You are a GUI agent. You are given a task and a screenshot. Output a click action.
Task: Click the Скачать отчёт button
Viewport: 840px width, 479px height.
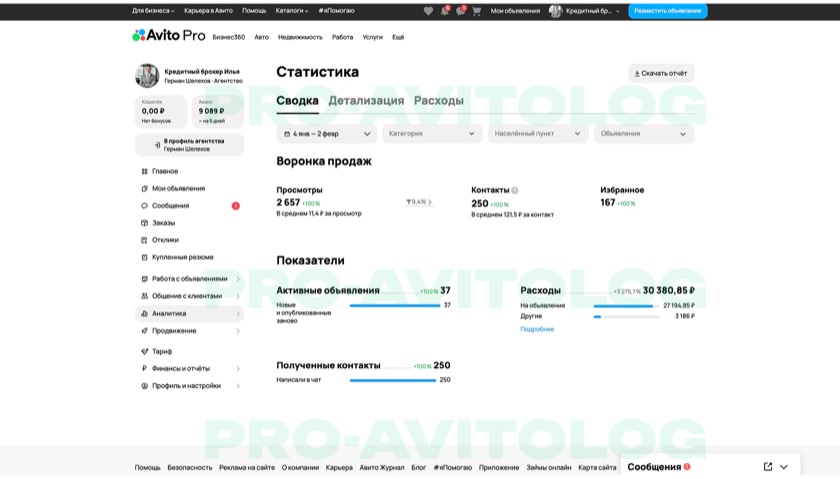point(661,73)
